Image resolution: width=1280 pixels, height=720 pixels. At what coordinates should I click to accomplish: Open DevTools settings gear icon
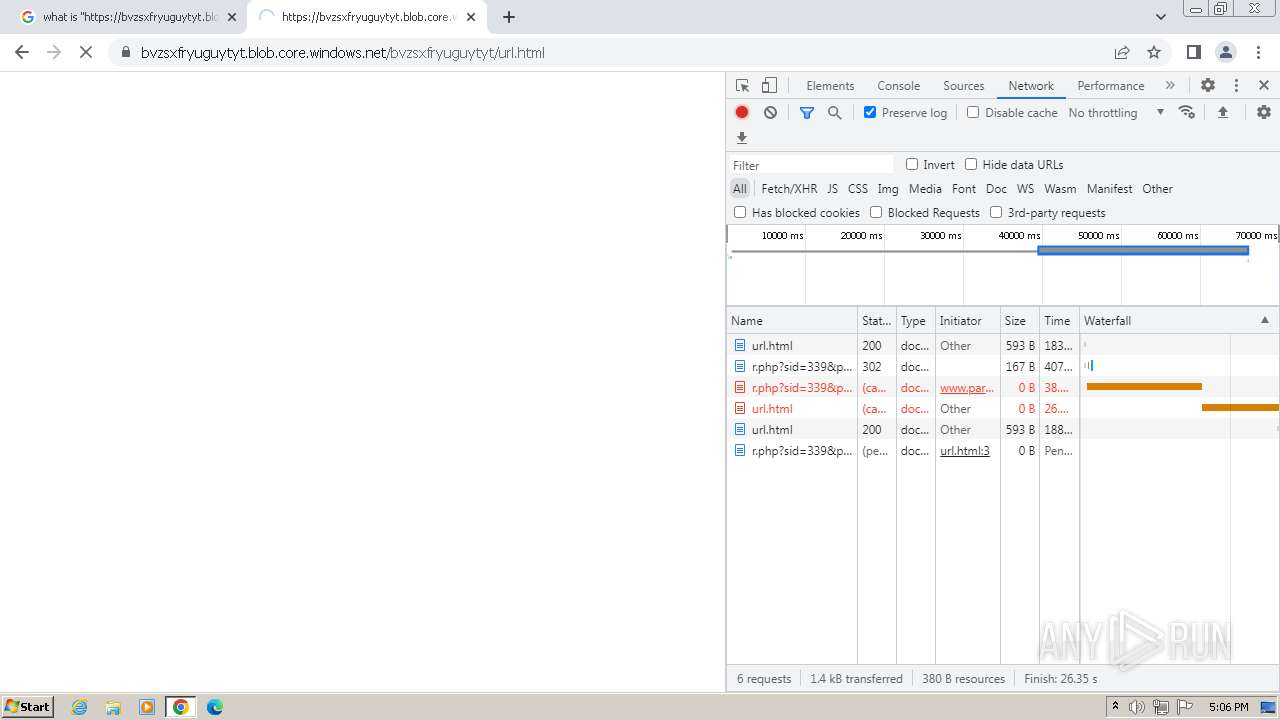click(x=1208, y=86)
